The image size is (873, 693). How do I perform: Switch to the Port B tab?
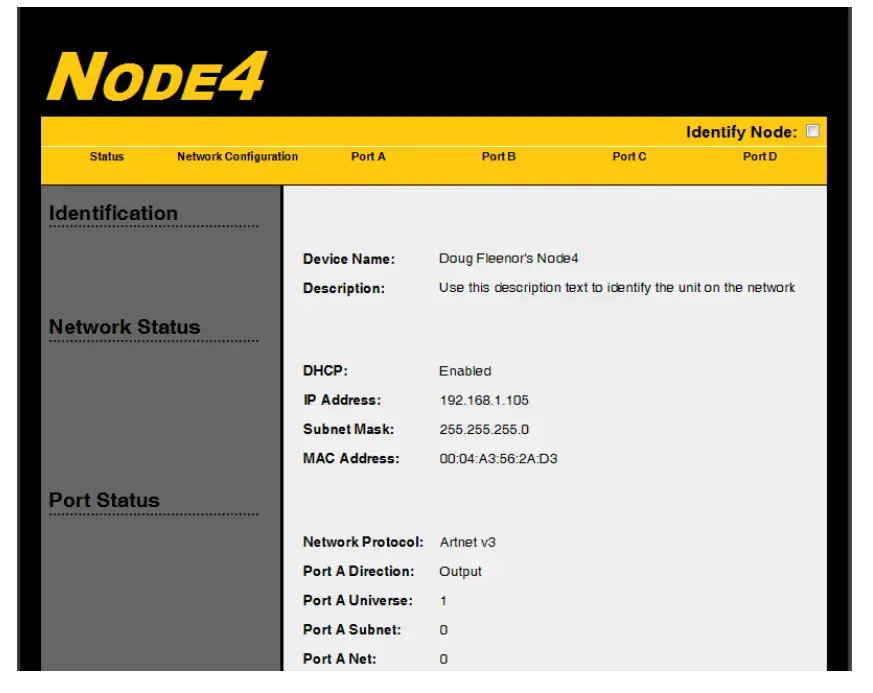coord(497,157)
